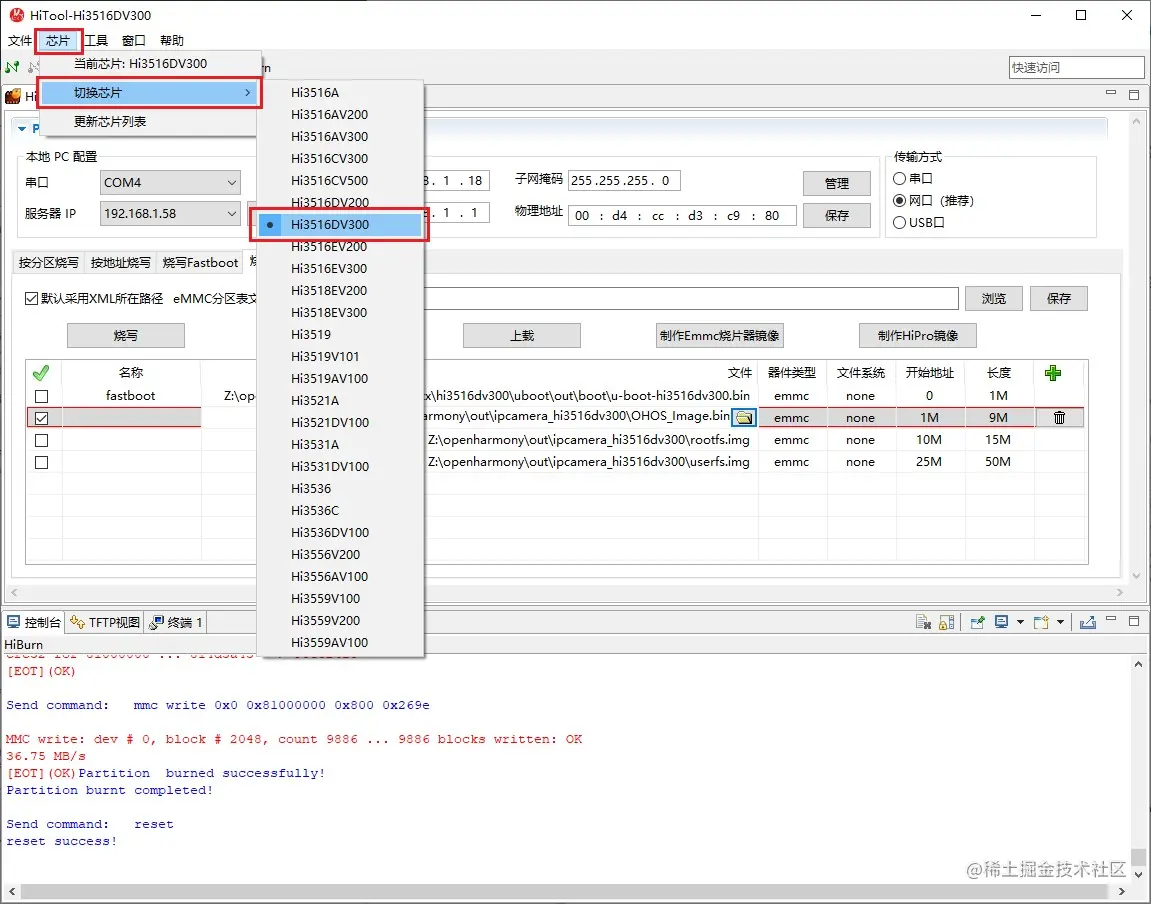This screenshot has width=1151, height=904.
Task: Maximize the HiBurn editor view
Action: click(1134, 95)
